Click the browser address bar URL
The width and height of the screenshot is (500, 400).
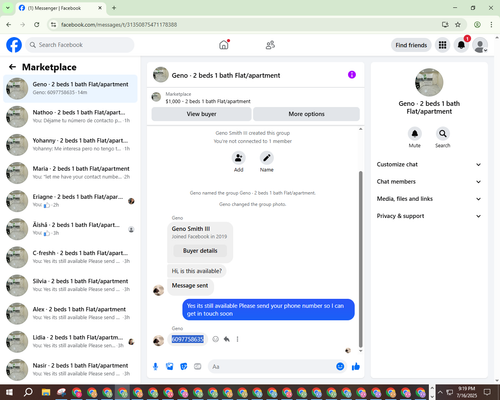pyautogui.click(x=119, y=25)
